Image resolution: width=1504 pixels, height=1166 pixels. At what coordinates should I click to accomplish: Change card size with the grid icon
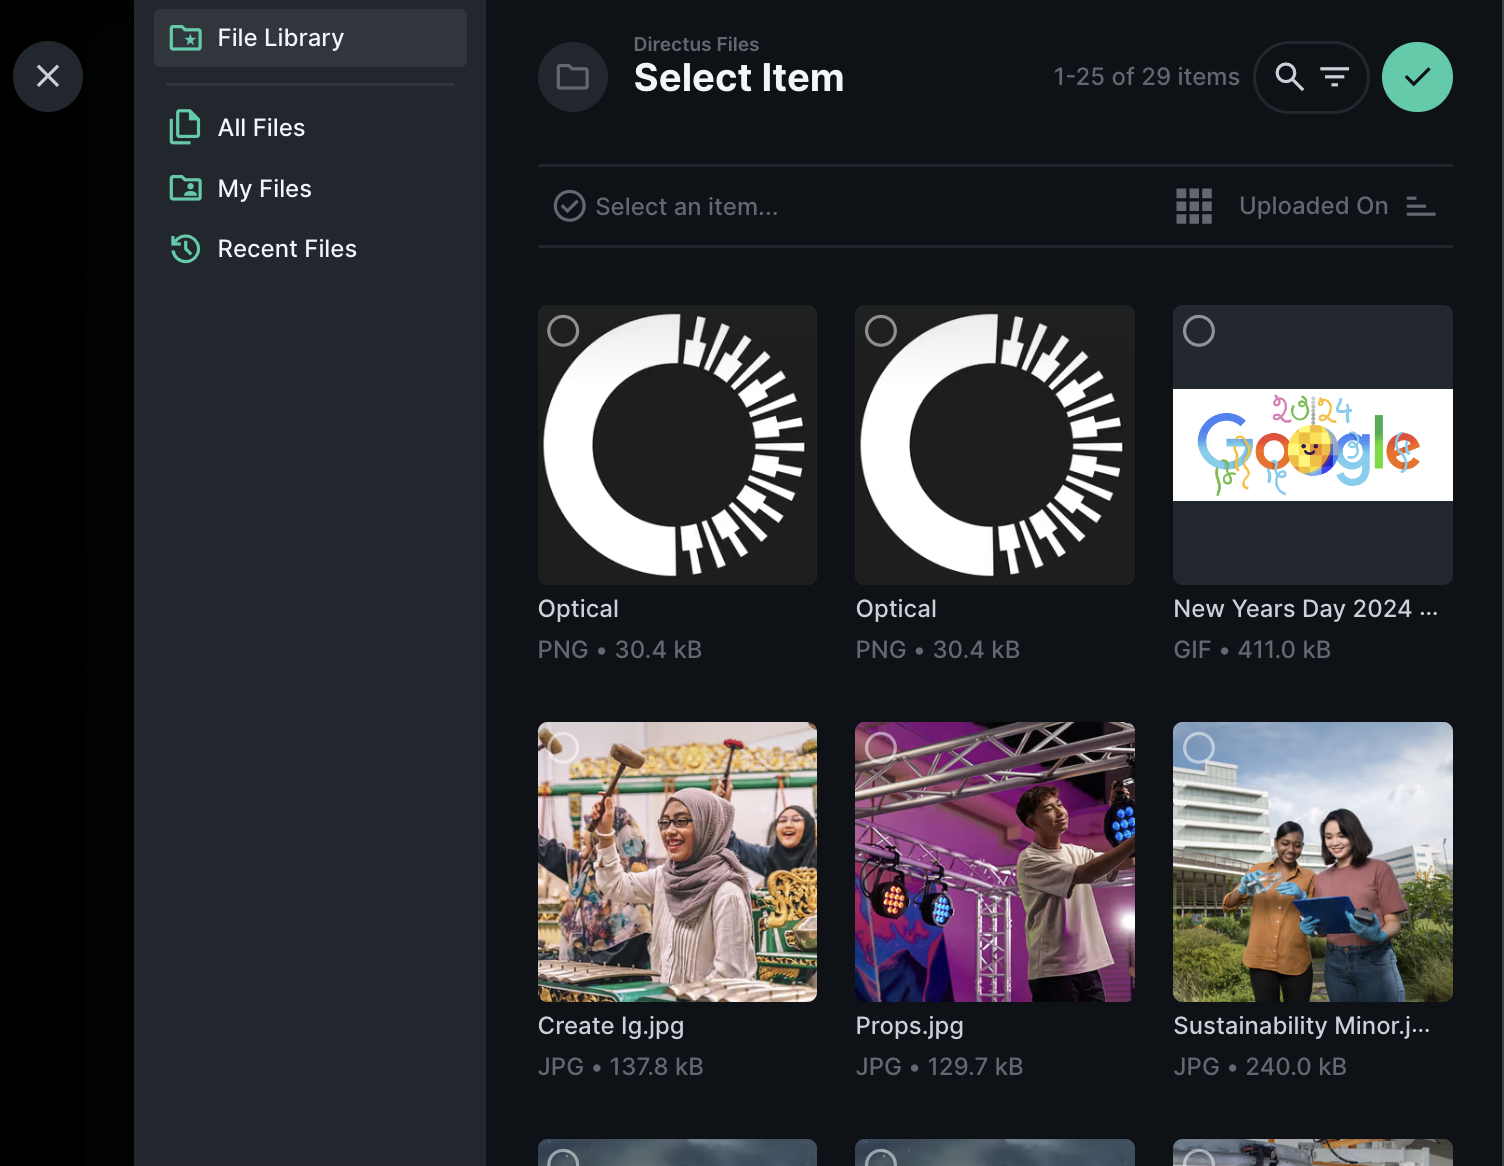point(1194,206)
